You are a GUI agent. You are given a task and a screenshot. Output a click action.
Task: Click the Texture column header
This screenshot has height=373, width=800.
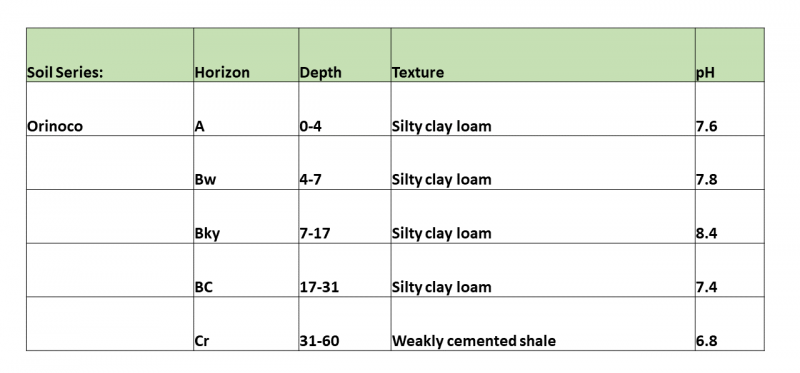click(543, 55)
